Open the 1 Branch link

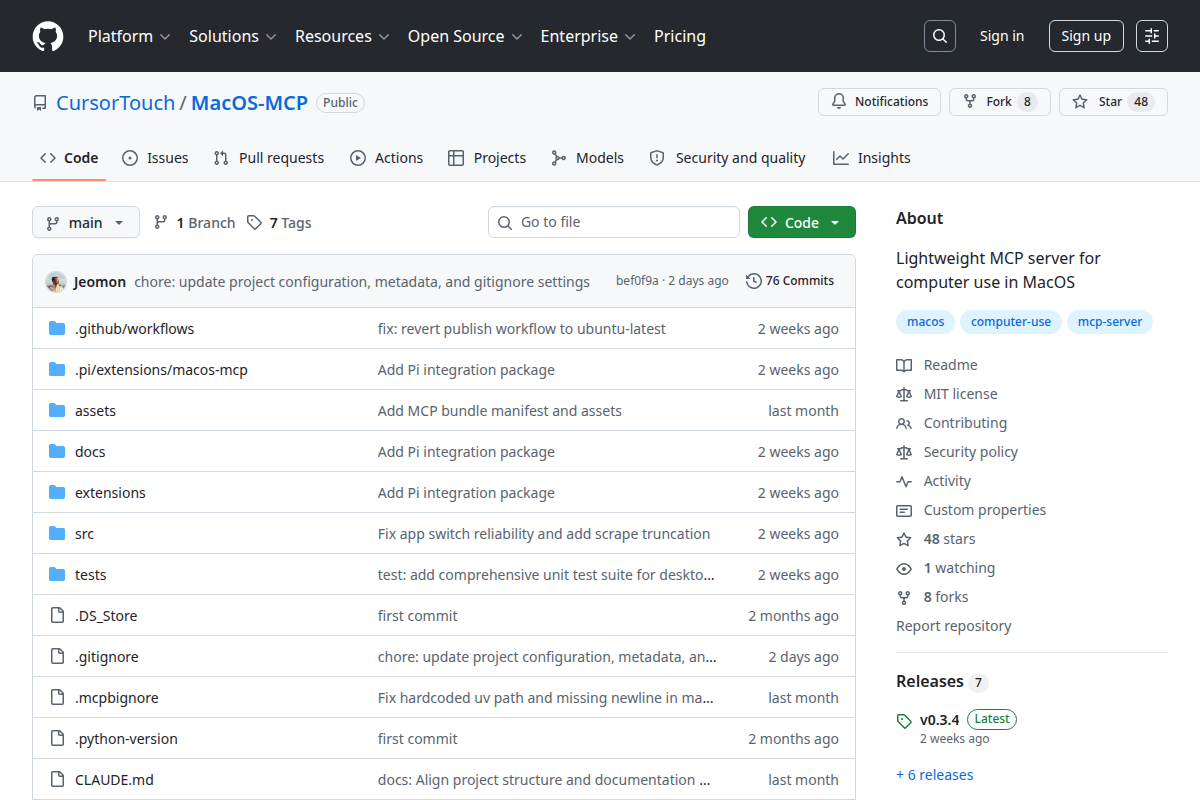[x=194, y=222]
